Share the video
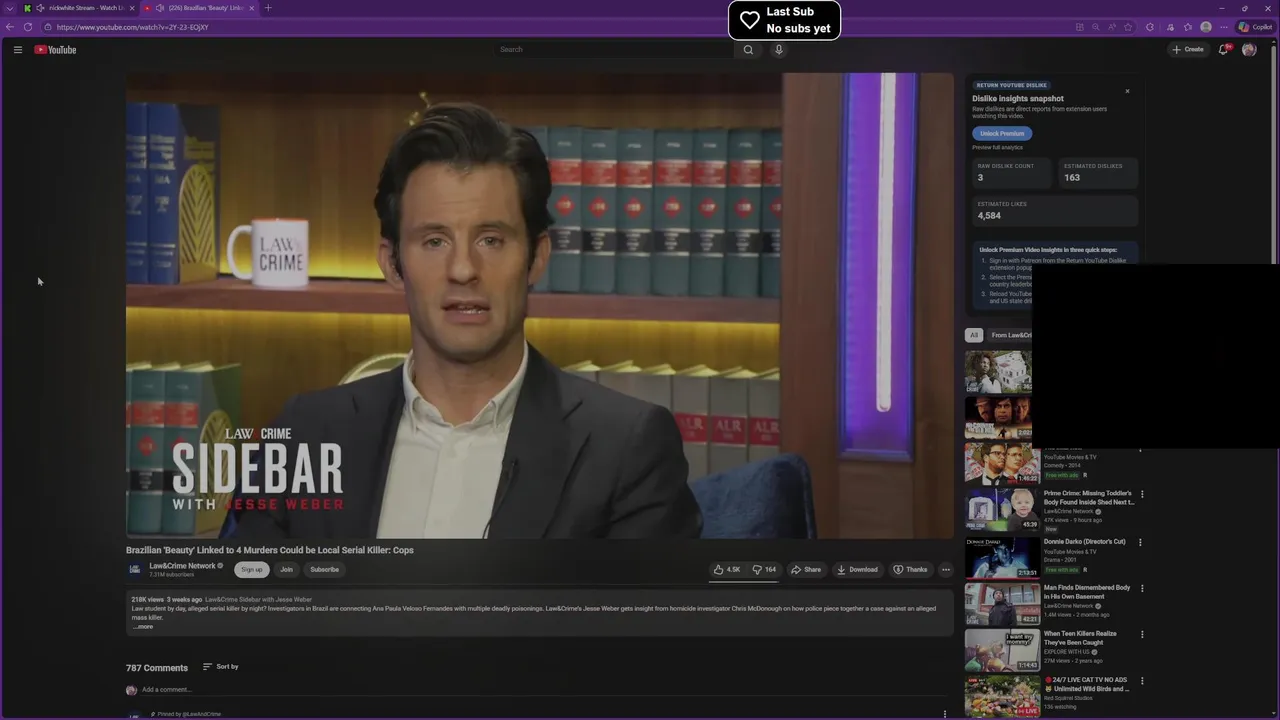Viewport: 1280px width, 720px height. [x=806, y=570]
